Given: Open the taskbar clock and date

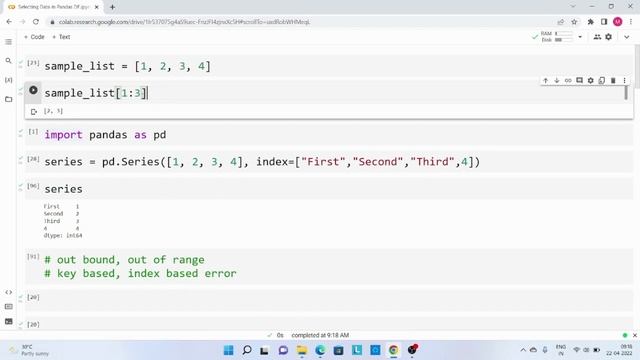Looking at the screenshot, I should click(x=620, y=350).
